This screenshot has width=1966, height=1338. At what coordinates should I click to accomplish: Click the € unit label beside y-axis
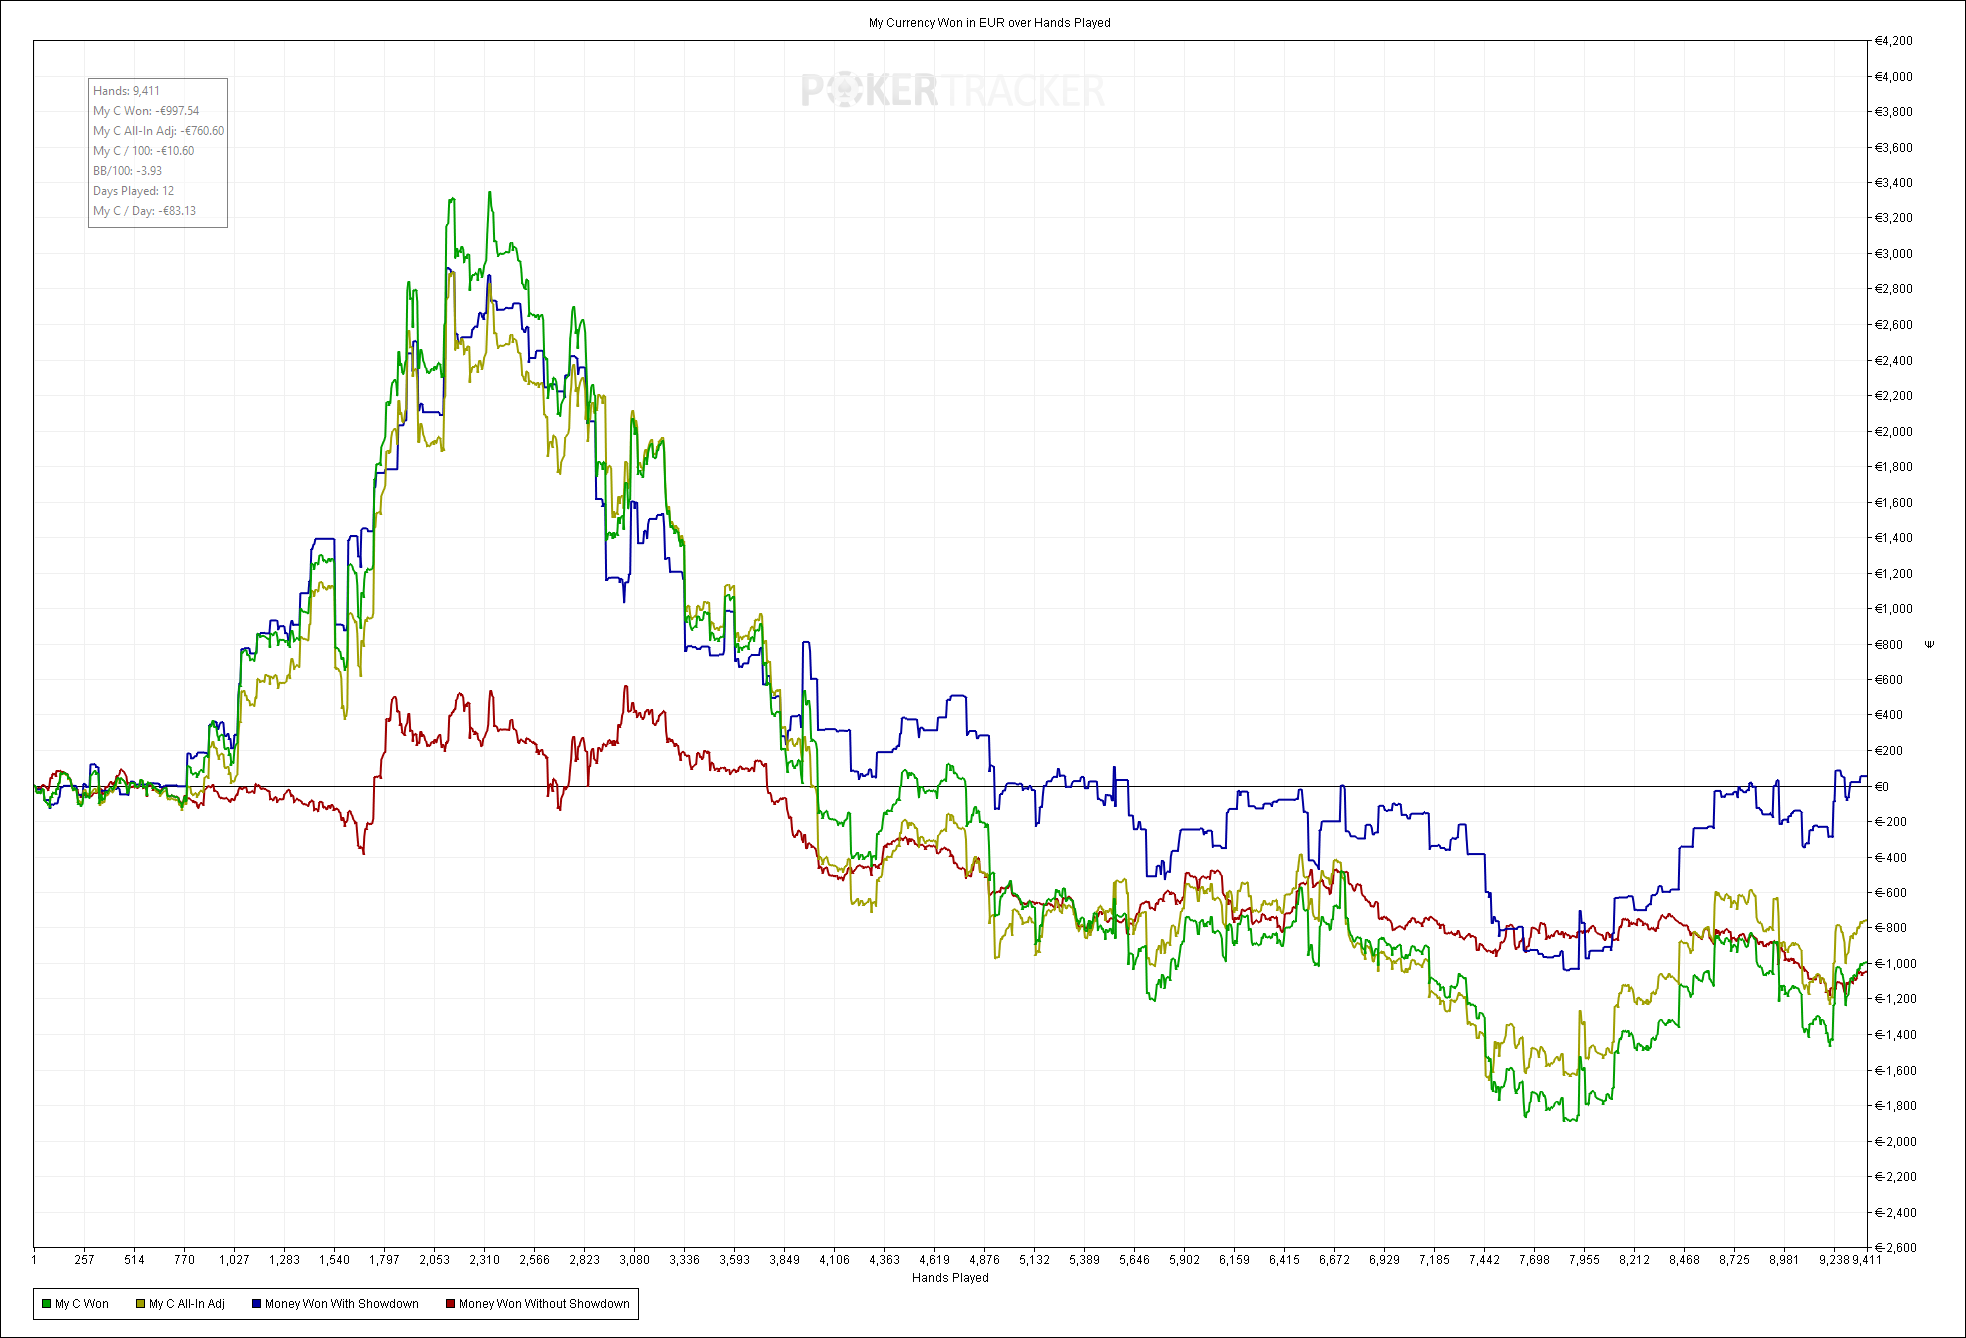1929,644
